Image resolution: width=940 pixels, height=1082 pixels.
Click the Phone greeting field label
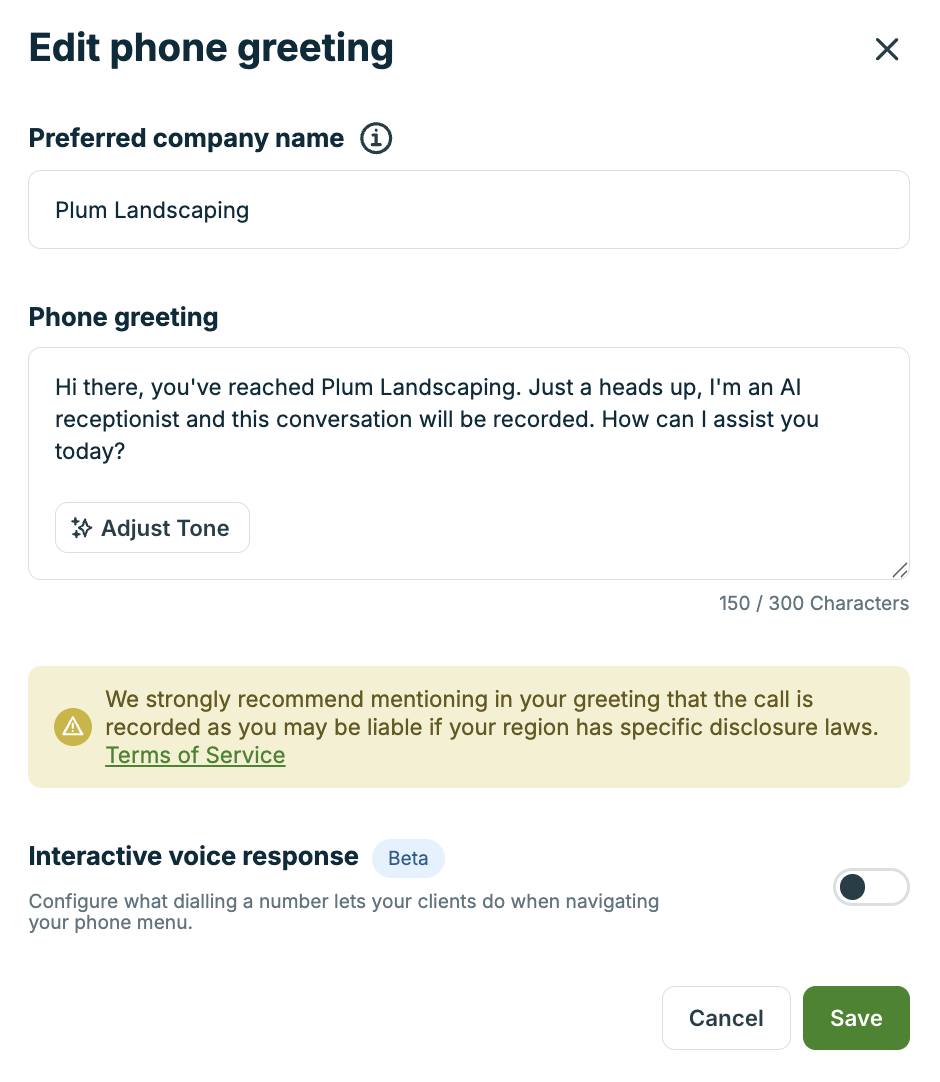[x=123, y=317]
